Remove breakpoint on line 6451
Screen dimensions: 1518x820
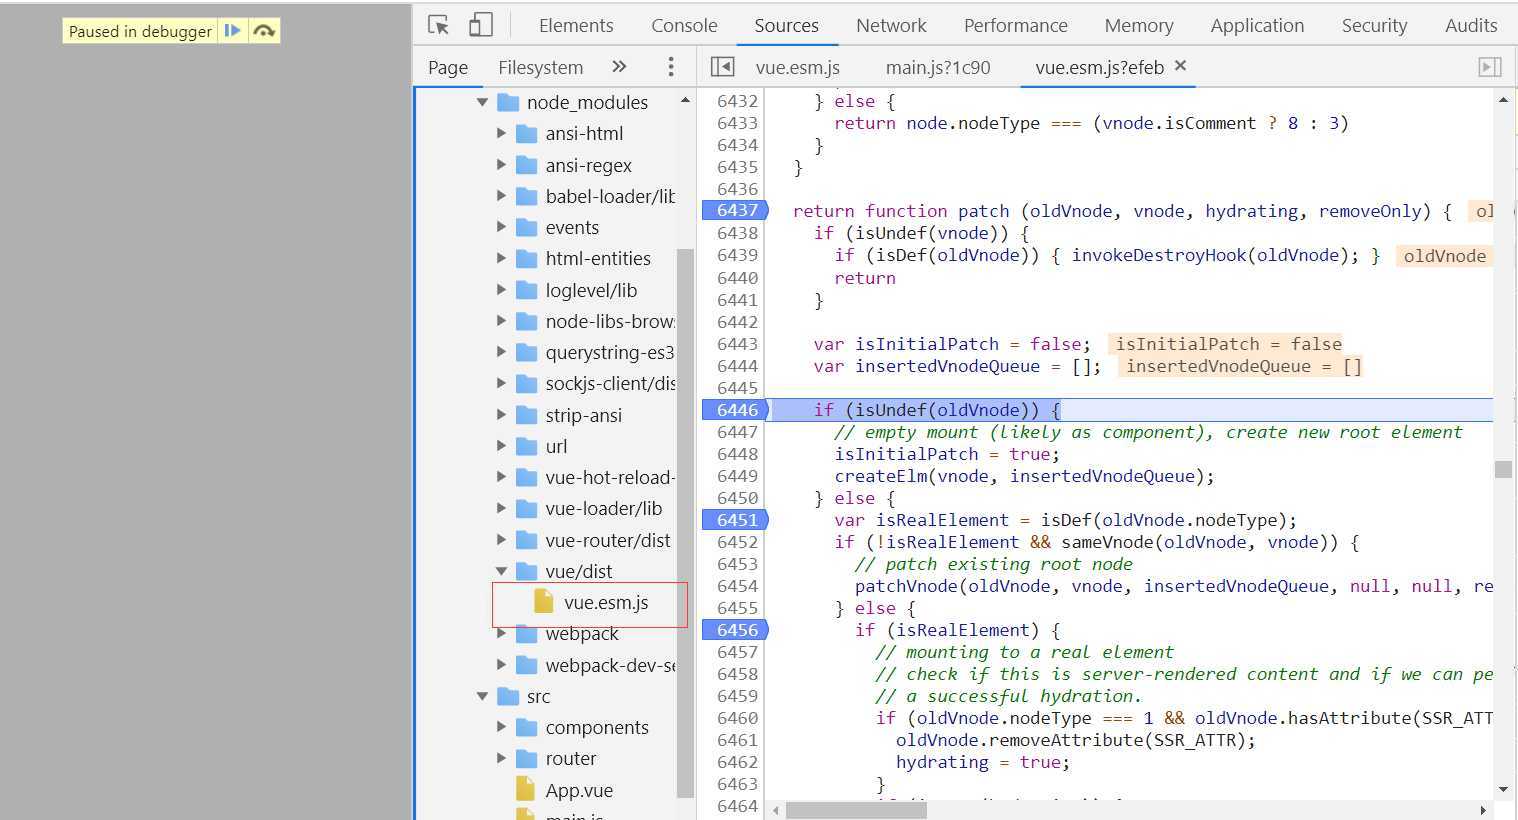coord(735,520)
